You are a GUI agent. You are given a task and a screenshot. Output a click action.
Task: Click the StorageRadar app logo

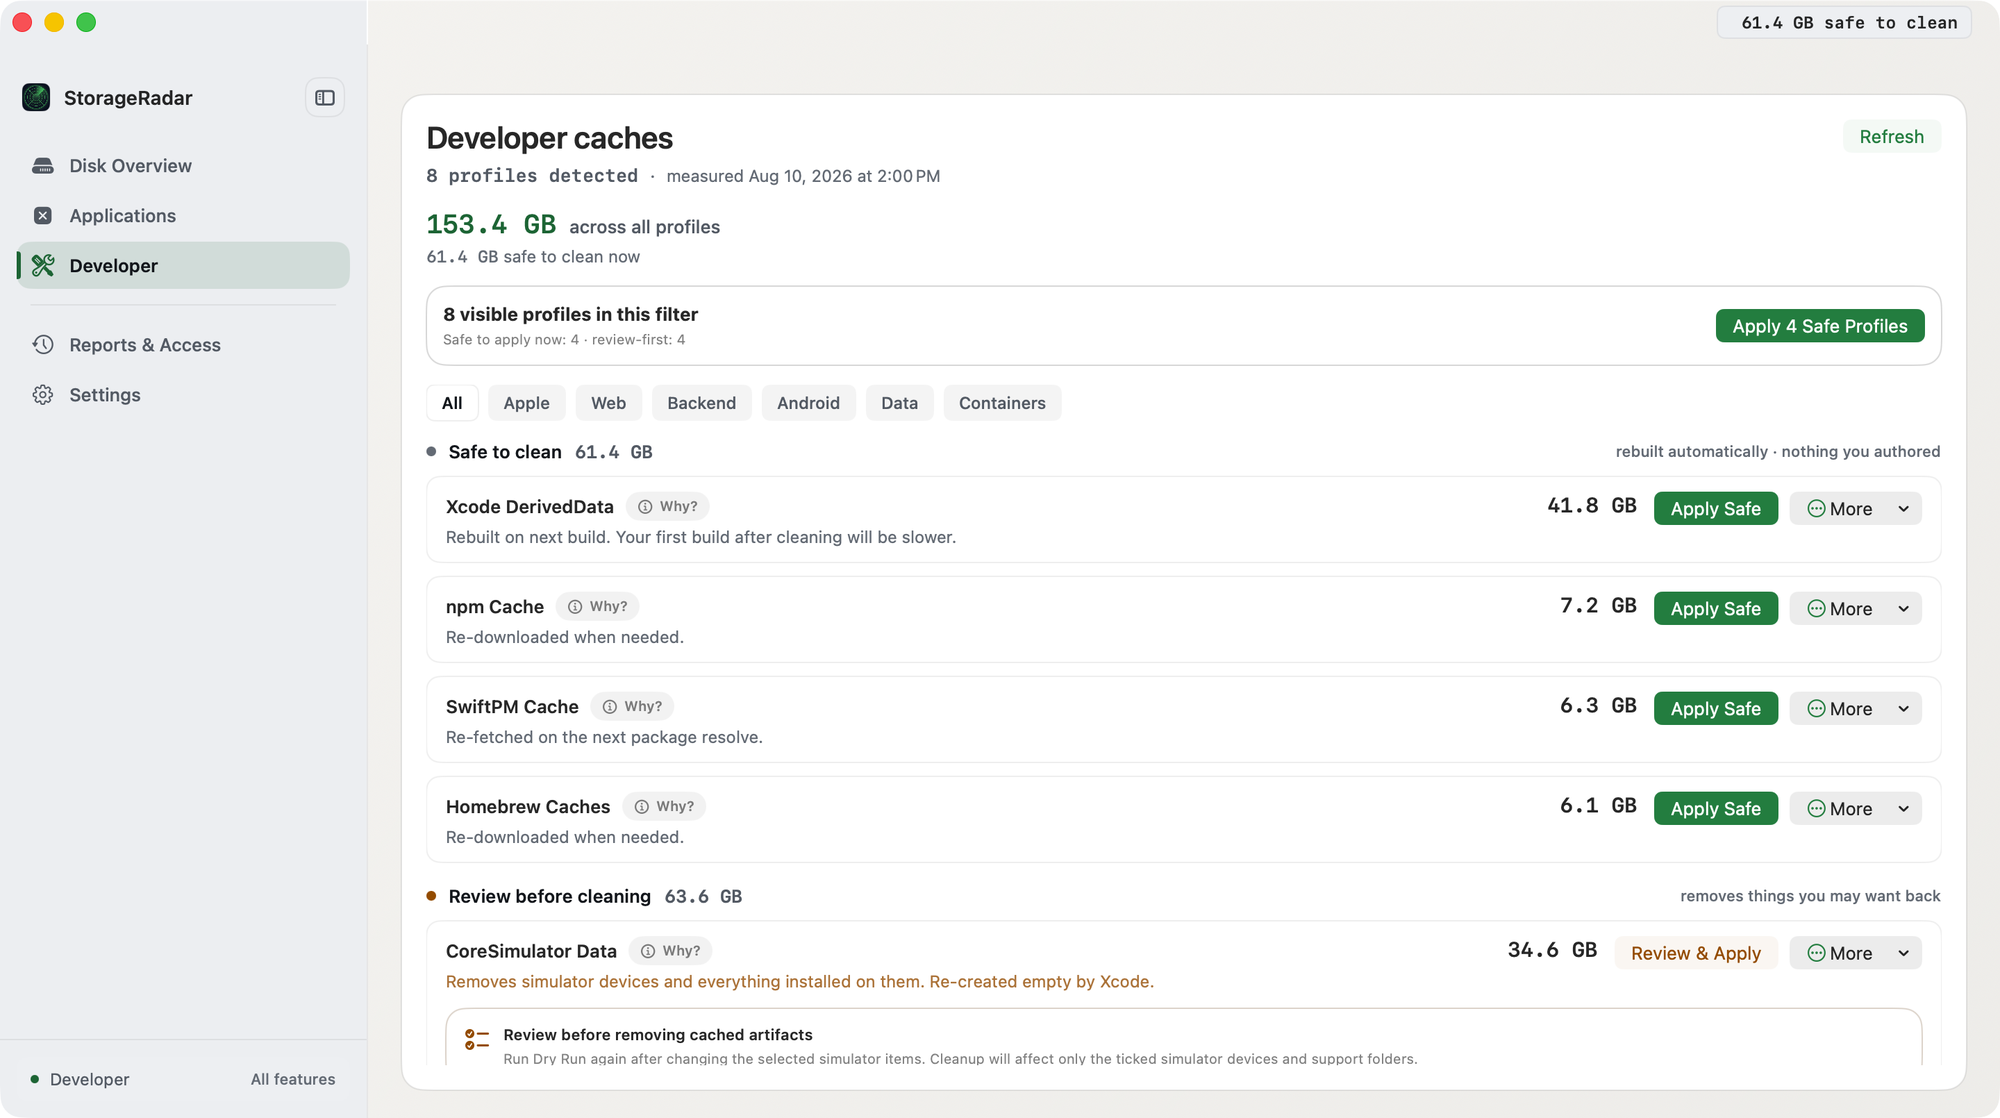[36, 98]
